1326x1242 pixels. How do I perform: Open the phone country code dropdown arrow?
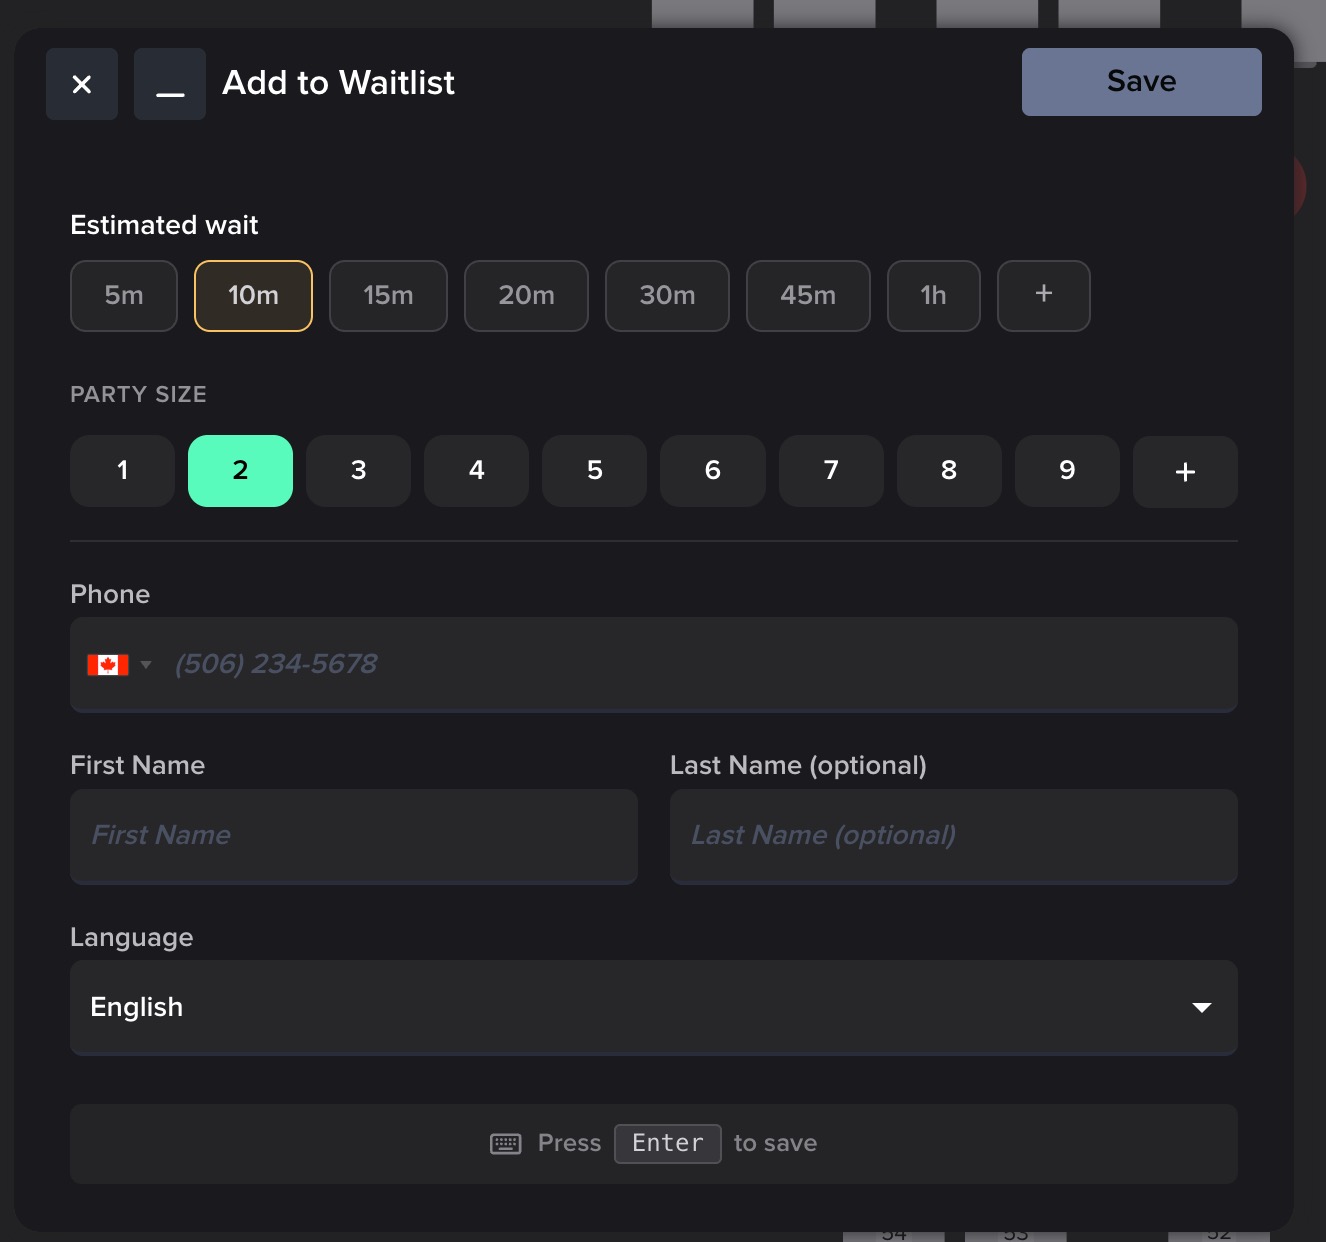[146, 665]
